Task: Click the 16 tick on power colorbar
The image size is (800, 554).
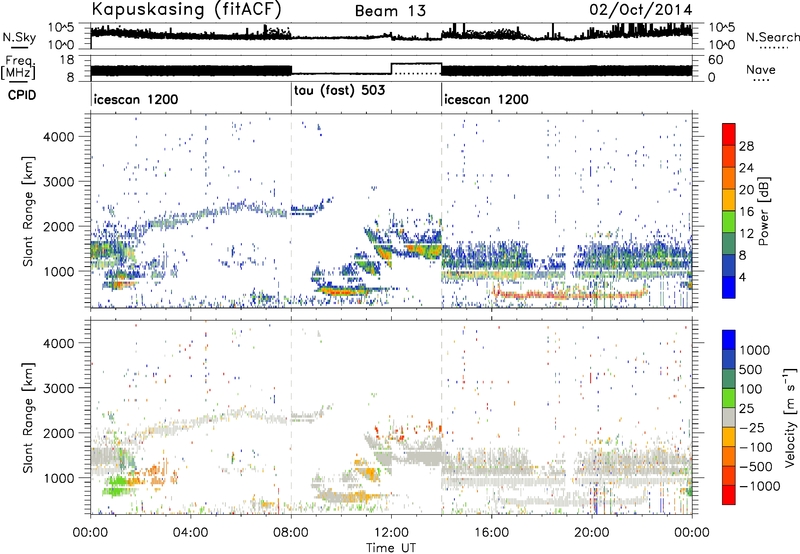Action: [746, 212]
